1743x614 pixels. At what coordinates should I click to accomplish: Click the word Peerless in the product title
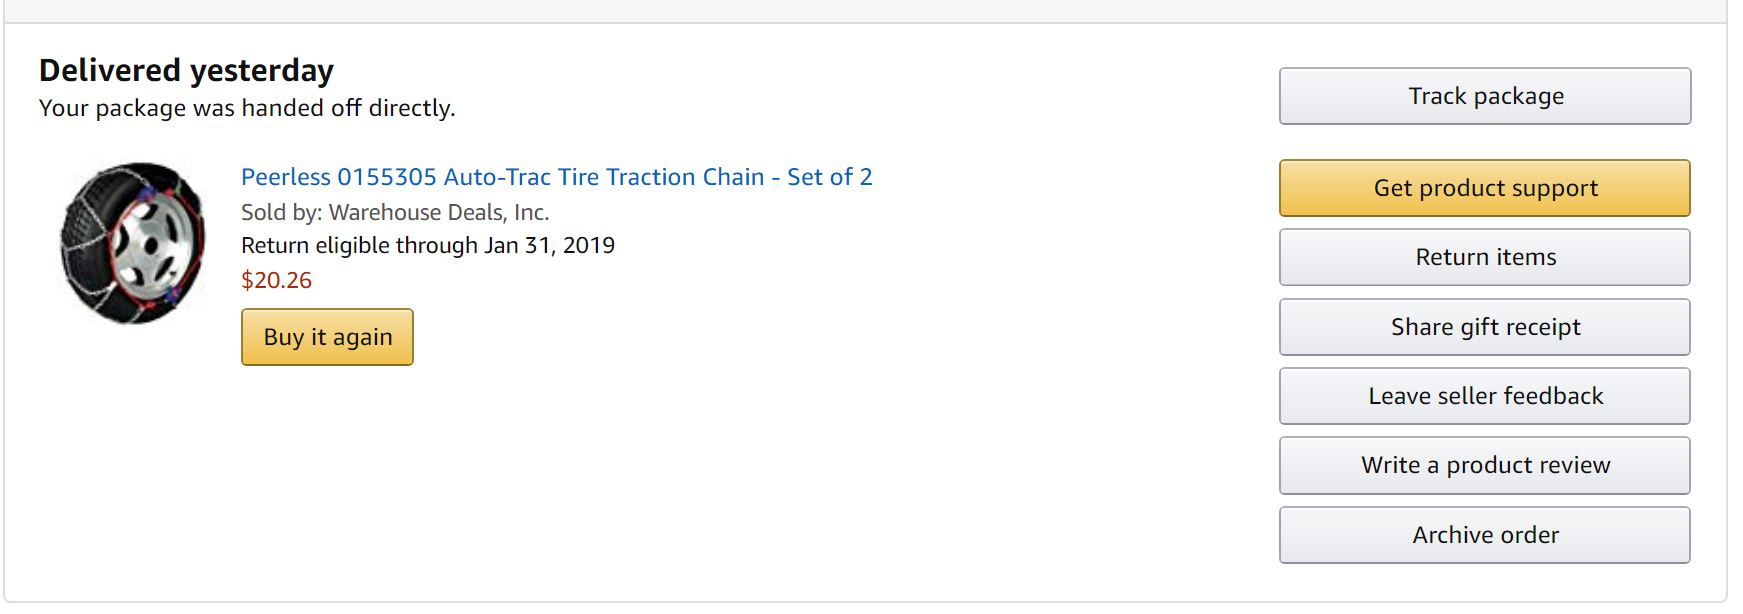click(x=285, y=177)
